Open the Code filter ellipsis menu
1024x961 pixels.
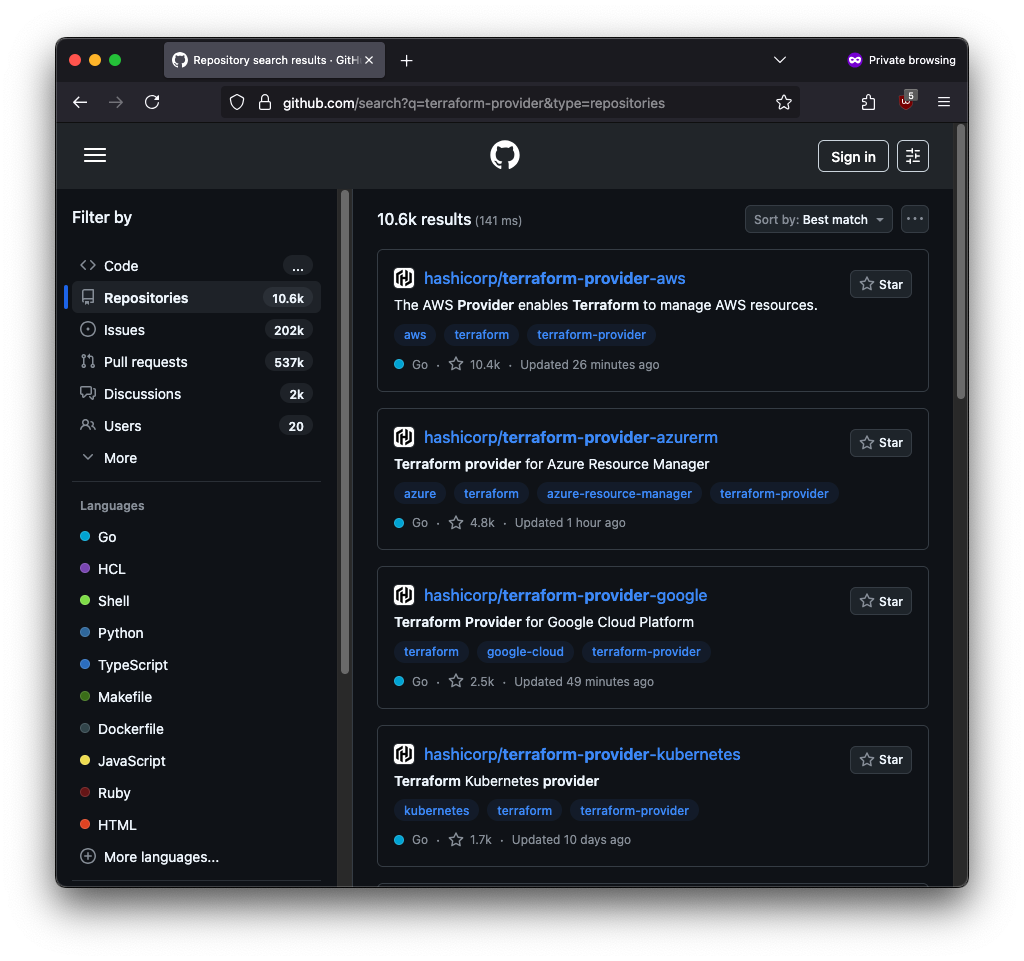pyautogui.click(x=298, y=266)
